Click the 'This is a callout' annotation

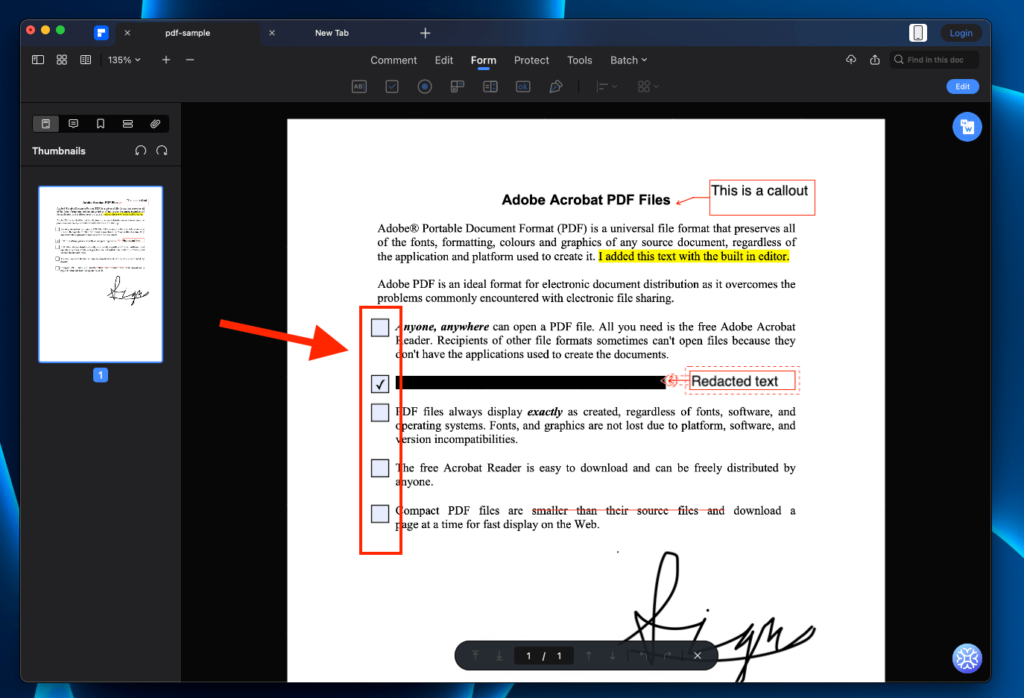click(762, 197)
